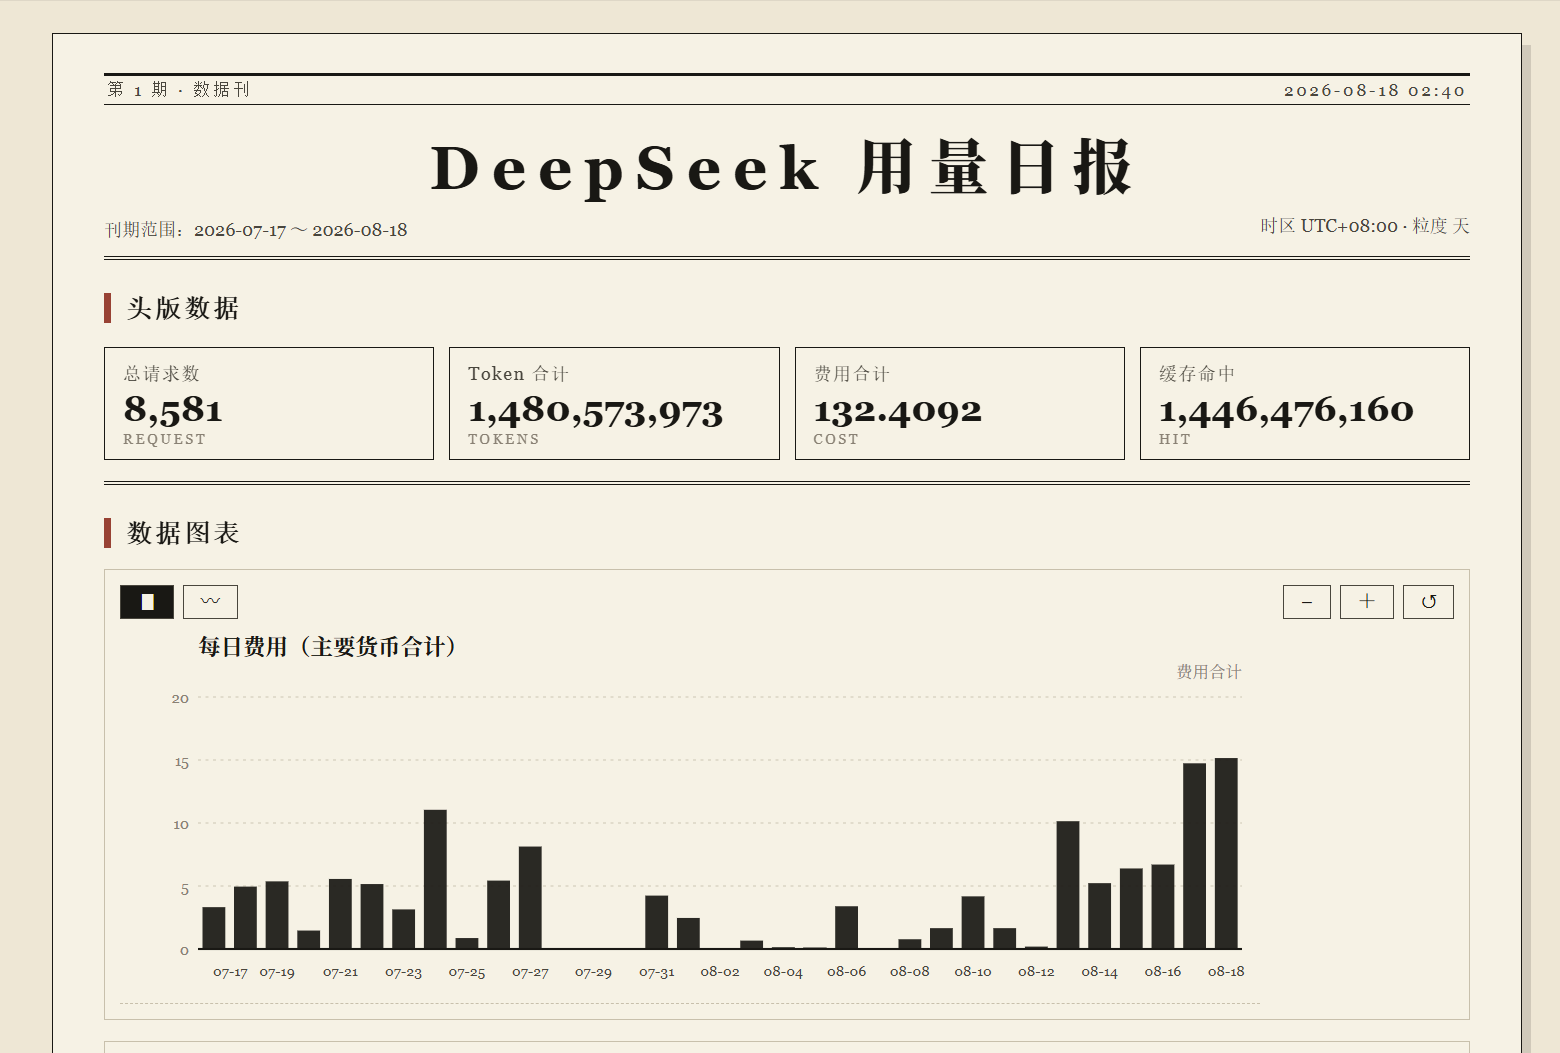The width and height of the screenshot is (1560, 1053).
Task: Click the 刊期范围 date range text
Action: [x=256, y=230]
